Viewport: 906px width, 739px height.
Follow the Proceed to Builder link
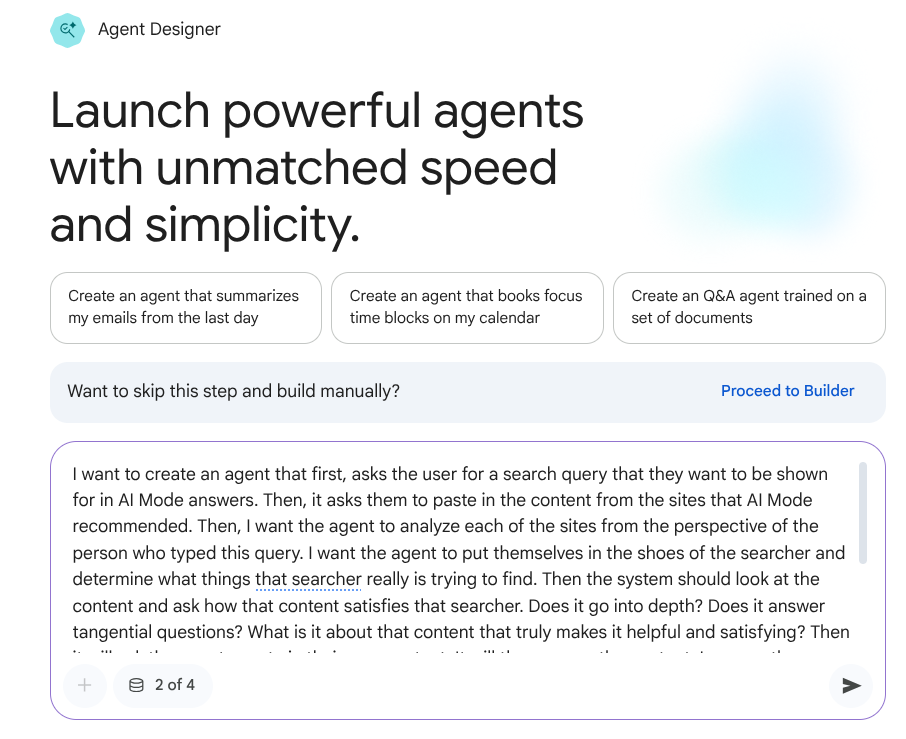[x=787, y=391]
